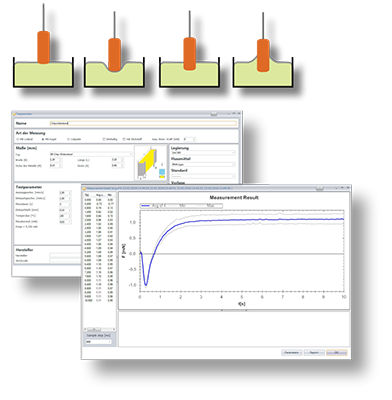Click the Name text field
The image size is (392, 400).
pos(143,123)
